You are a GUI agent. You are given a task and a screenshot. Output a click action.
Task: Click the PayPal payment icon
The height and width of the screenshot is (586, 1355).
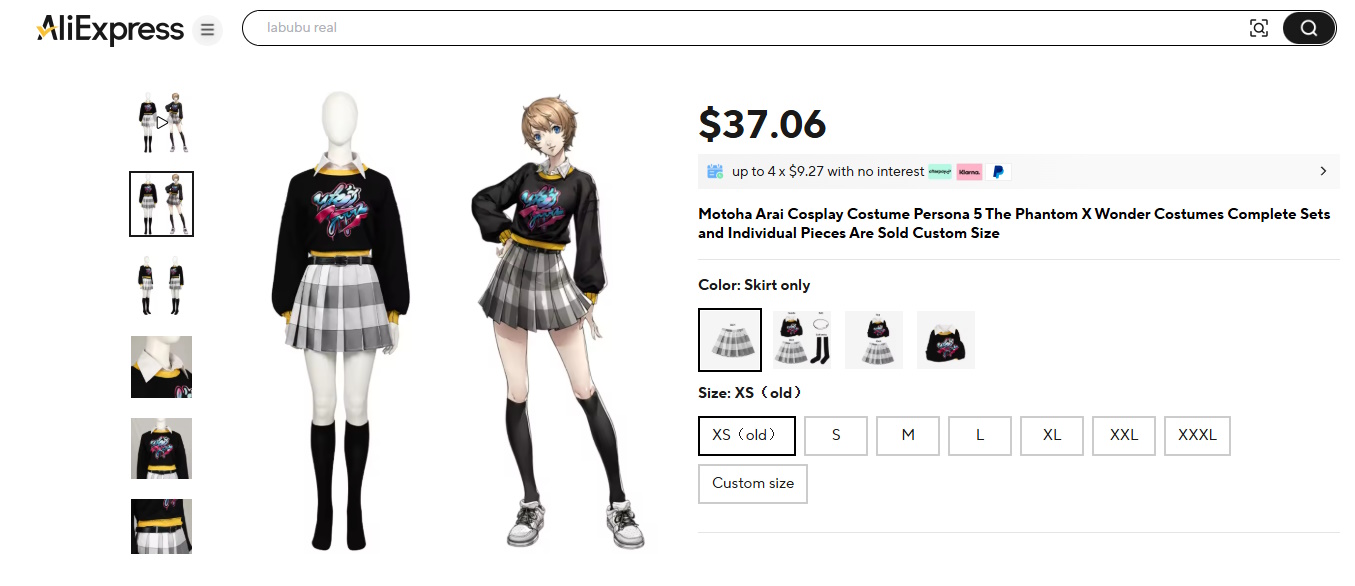pyautogui.click(x=998, y=172)
